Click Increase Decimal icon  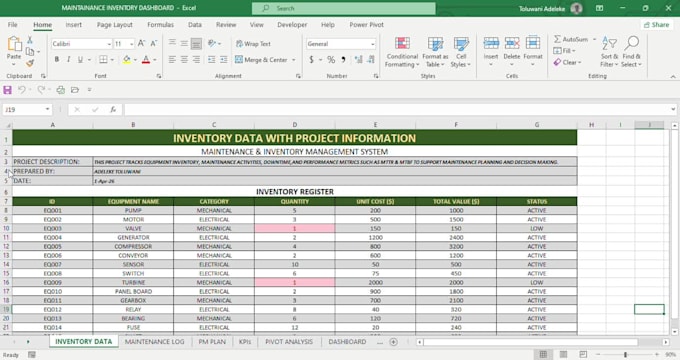tap(358, 60)
